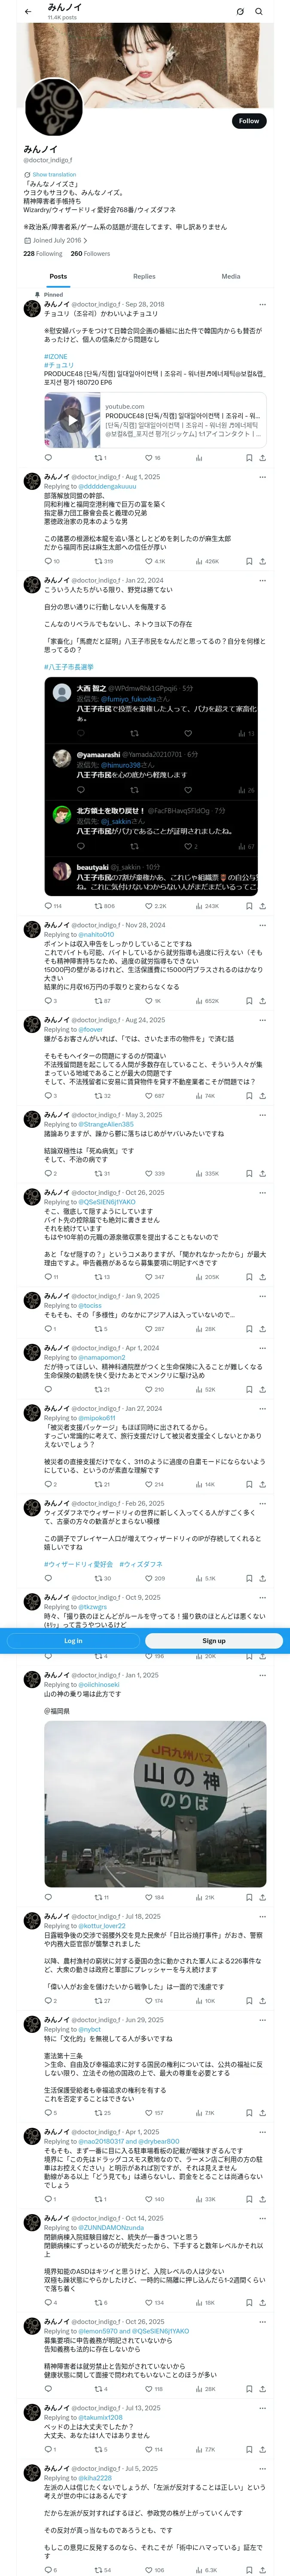Switch to the Replies tab
Screen dimensions: 290x2576
point(144,276)
